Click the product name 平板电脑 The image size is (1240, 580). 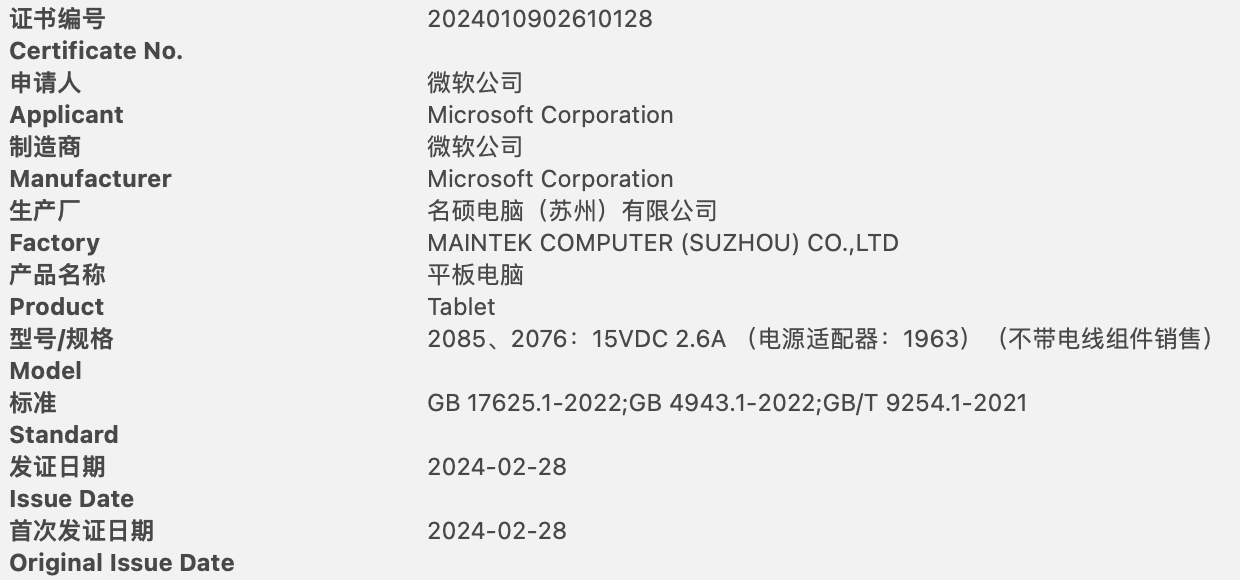point(475,275)
